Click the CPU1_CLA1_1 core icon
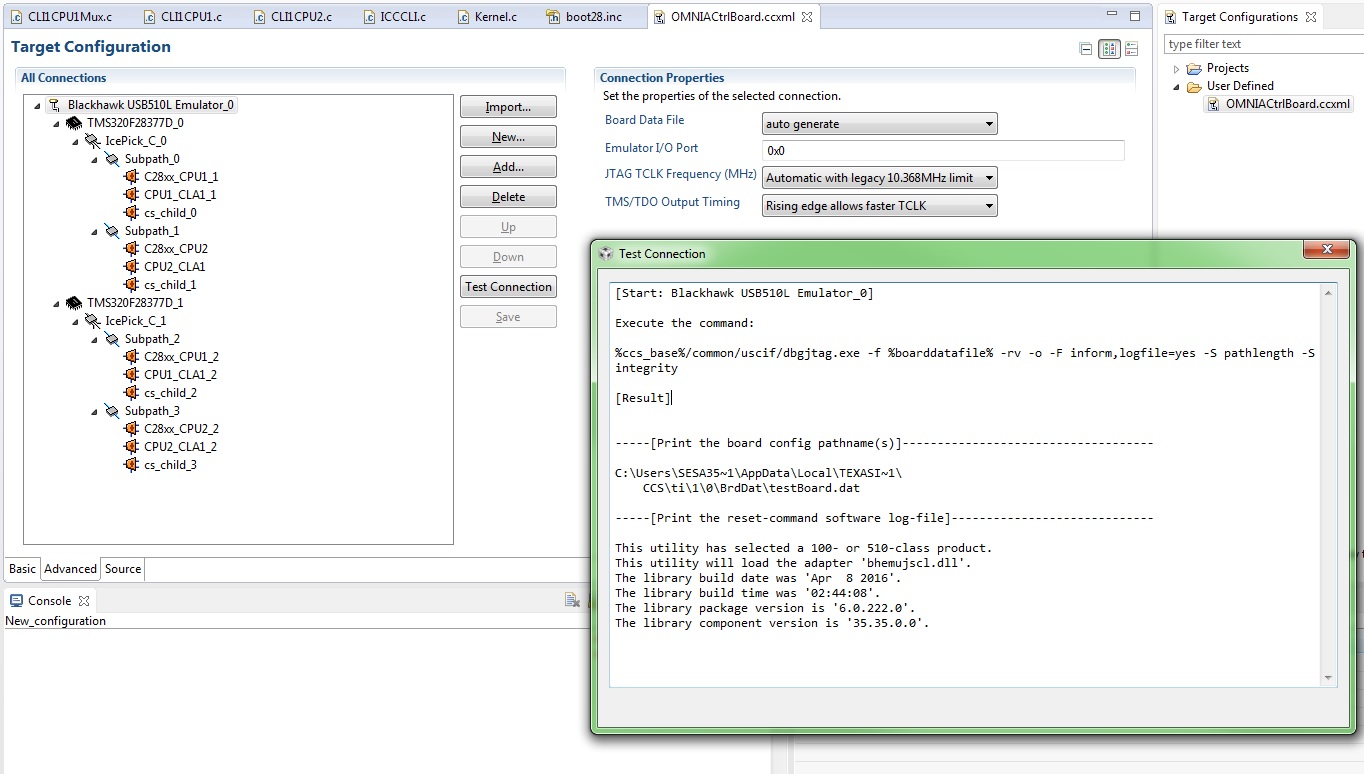1364x774 pixels. pos(131,195)
